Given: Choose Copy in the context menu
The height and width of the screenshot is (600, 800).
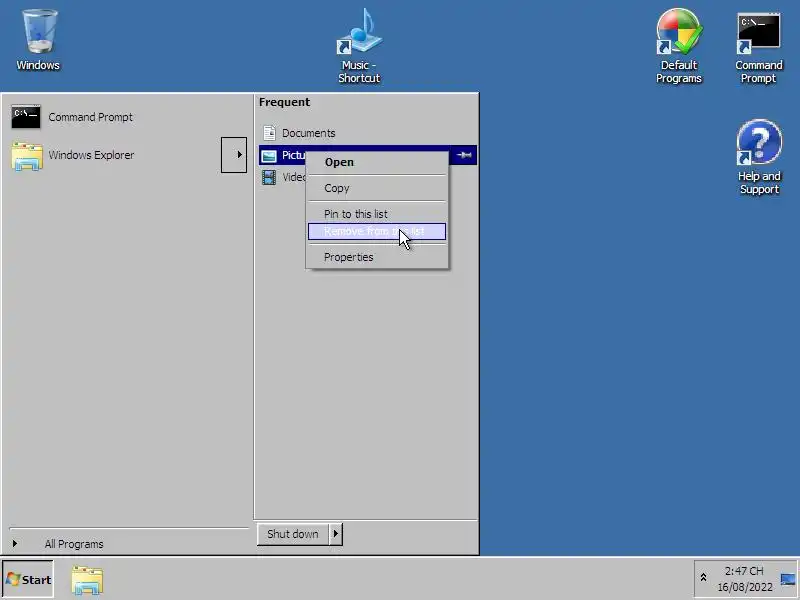Looking at the screenshot, I should click(x=377, y=188).
